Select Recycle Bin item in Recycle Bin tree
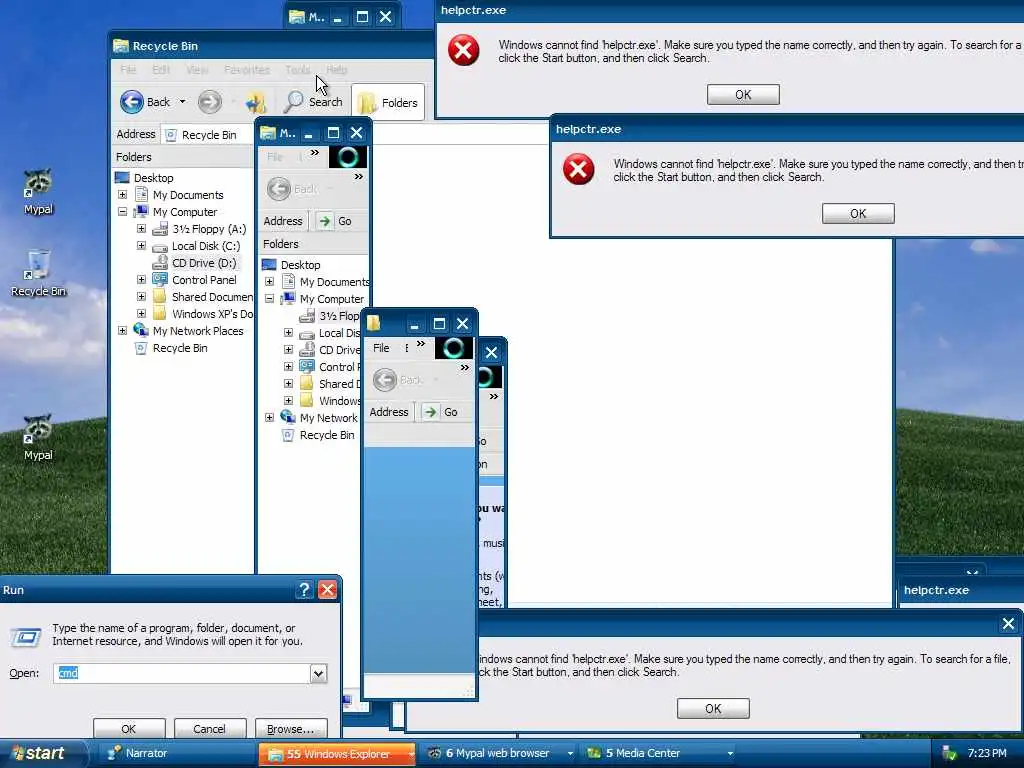 click(180, 348)
